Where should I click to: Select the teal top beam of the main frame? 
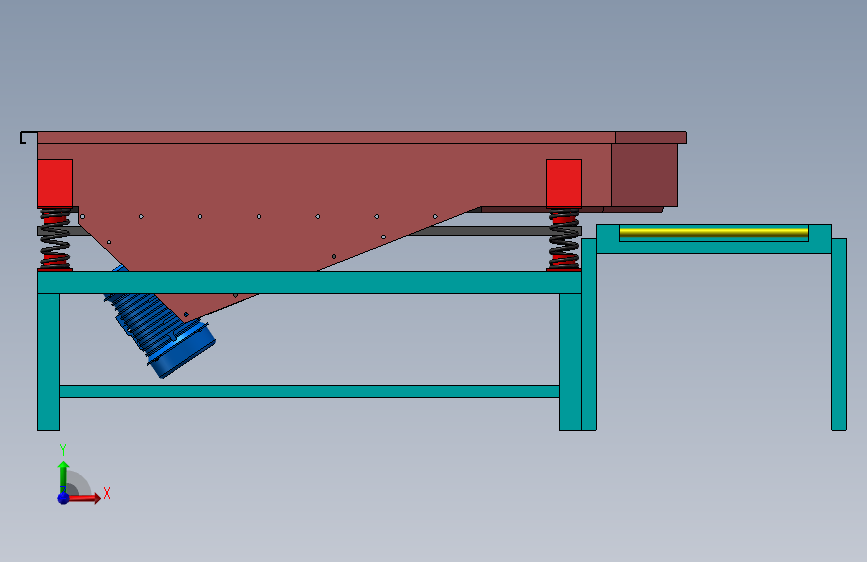[x=309, y=282]
